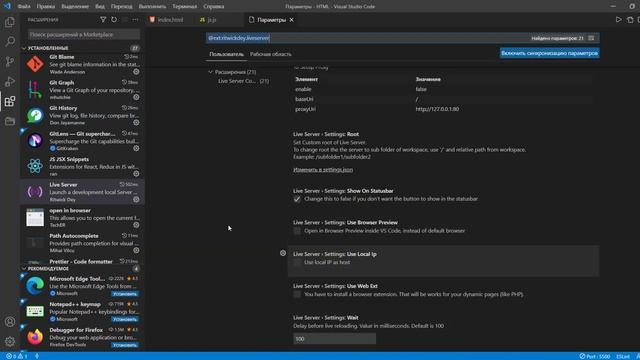Click Изменить в settings.json link
This screenshot has width=640, height=360.
click(323, 169)
